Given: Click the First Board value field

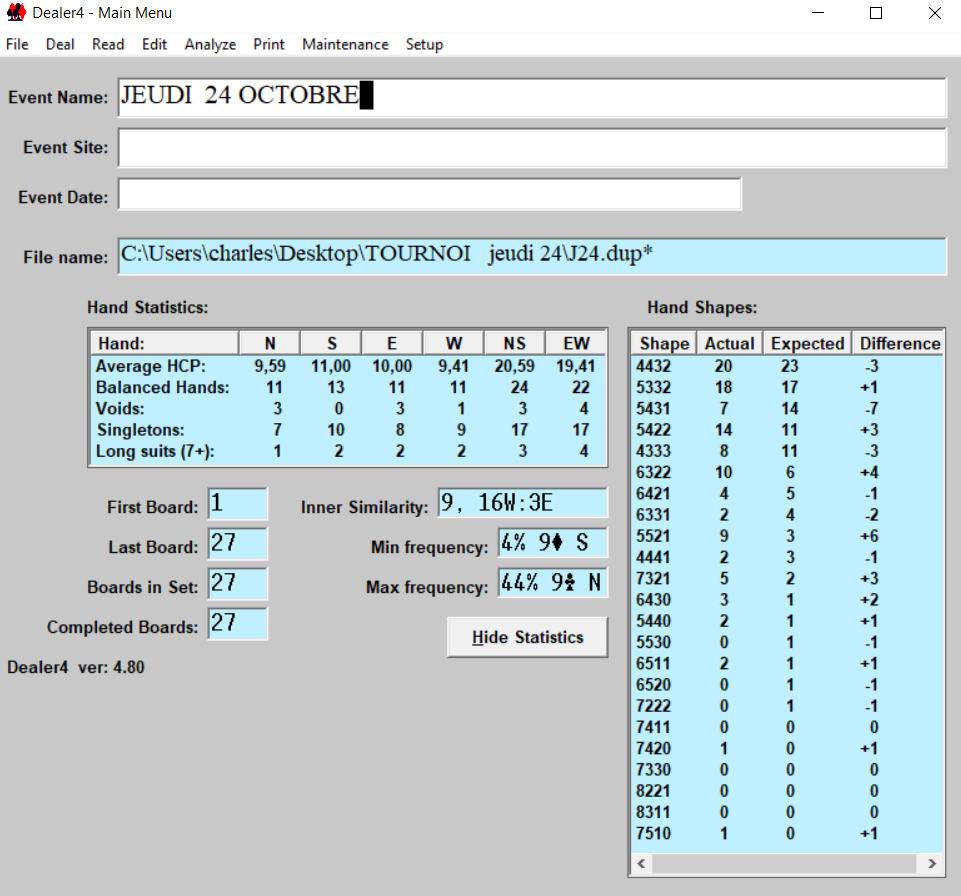Looking at the screenshot, I should click(x=238, y=504).
